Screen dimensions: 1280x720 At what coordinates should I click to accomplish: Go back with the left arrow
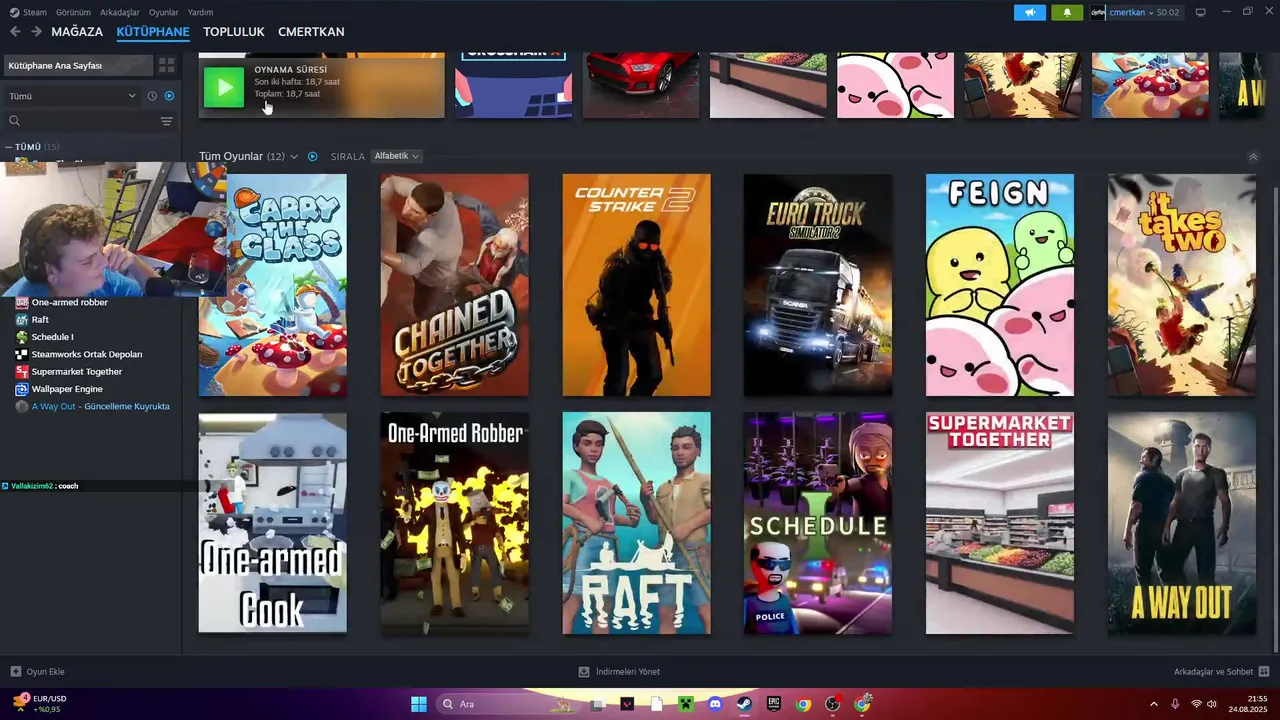point(15,32)
